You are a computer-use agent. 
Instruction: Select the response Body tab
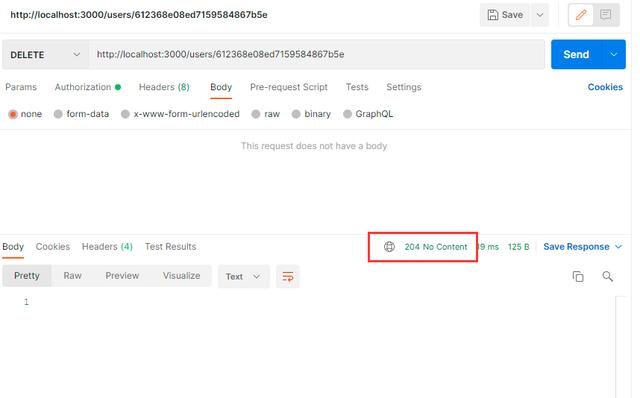13,247
